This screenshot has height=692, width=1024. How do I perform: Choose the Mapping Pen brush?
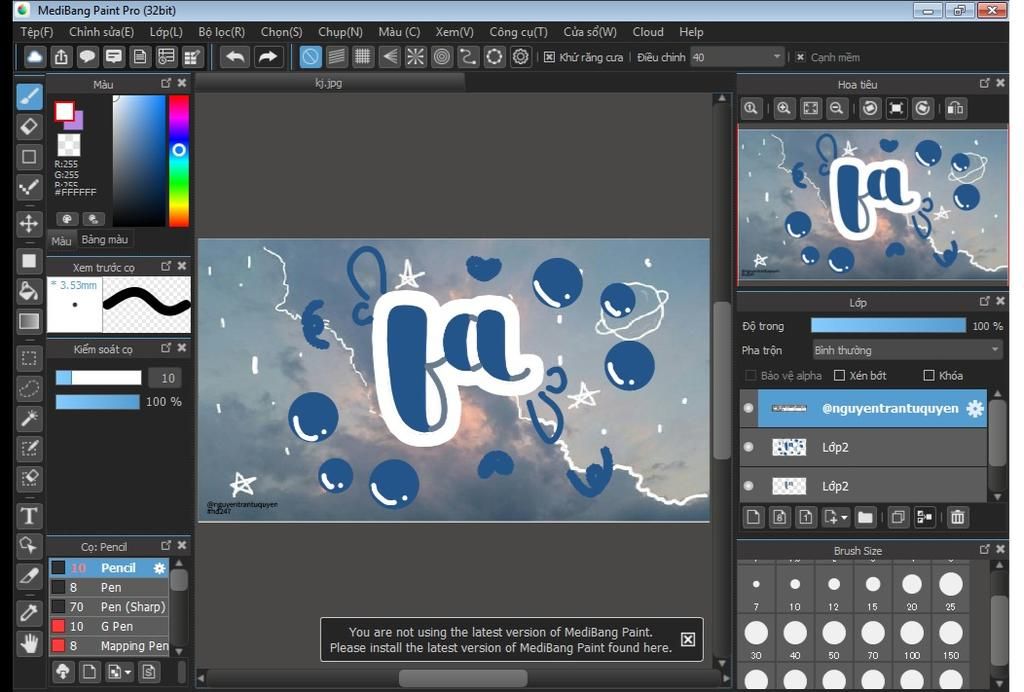109,646
